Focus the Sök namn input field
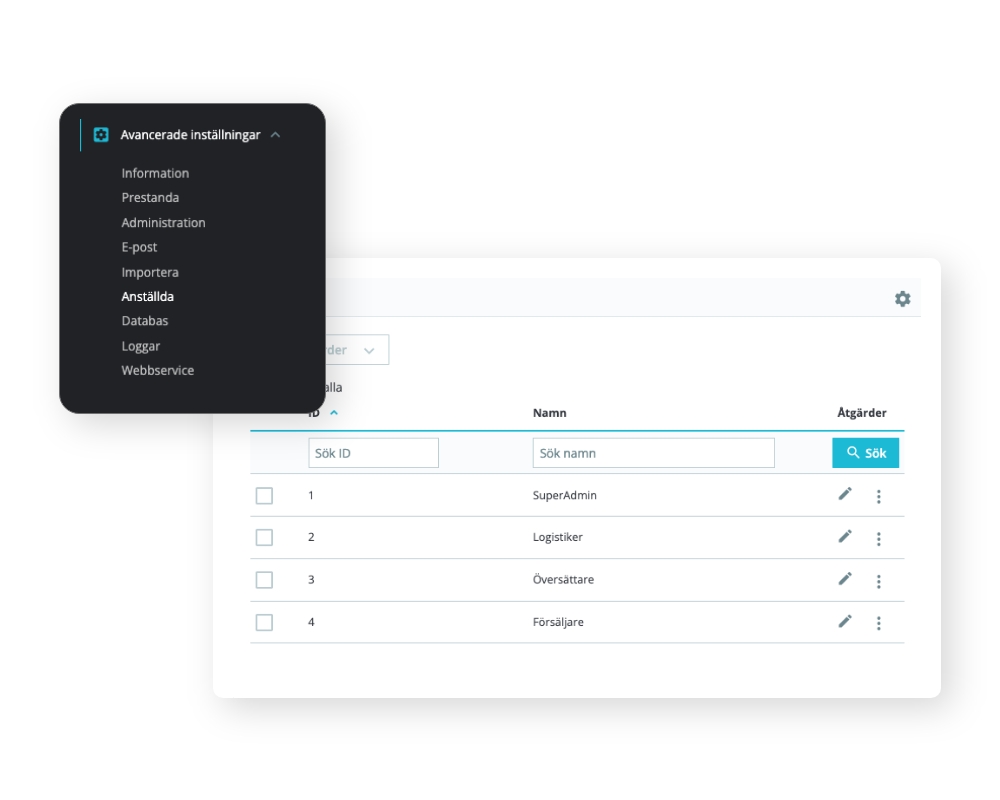 (654, 453)
